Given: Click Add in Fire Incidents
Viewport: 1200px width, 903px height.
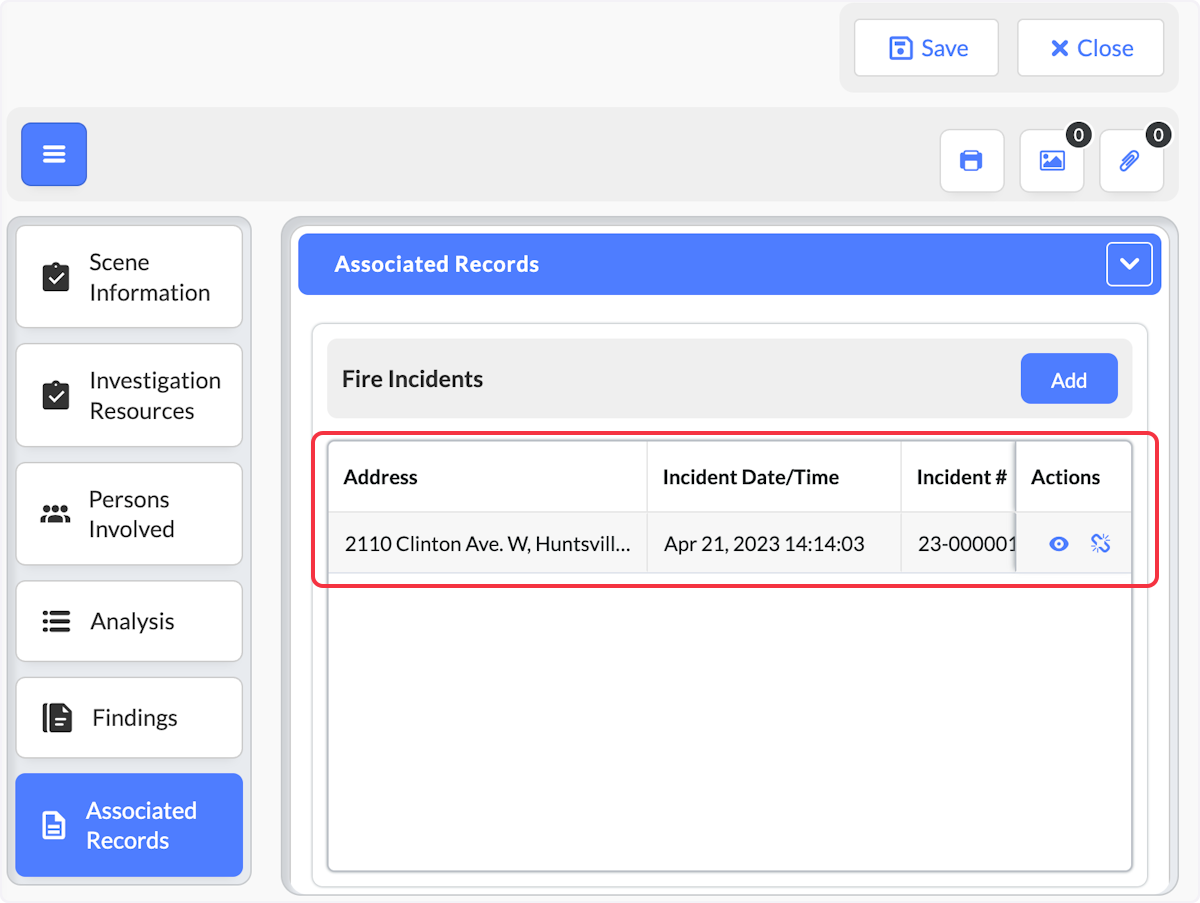Looking at the screenshot, I should pyautogui.click(x=1069, y=379).
